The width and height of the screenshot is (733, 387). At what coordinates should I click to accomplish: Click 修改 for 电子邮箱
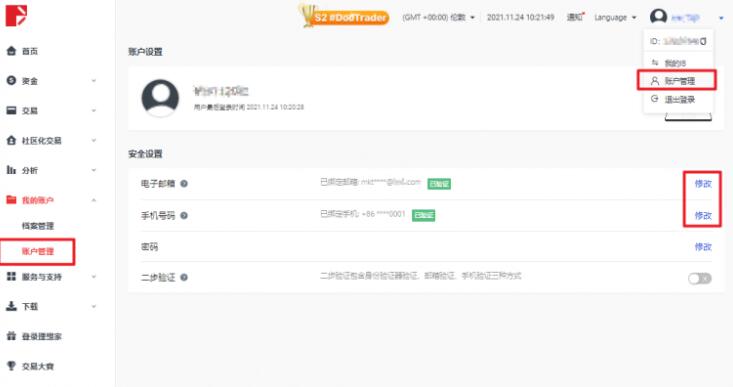[x=703, y=184]
